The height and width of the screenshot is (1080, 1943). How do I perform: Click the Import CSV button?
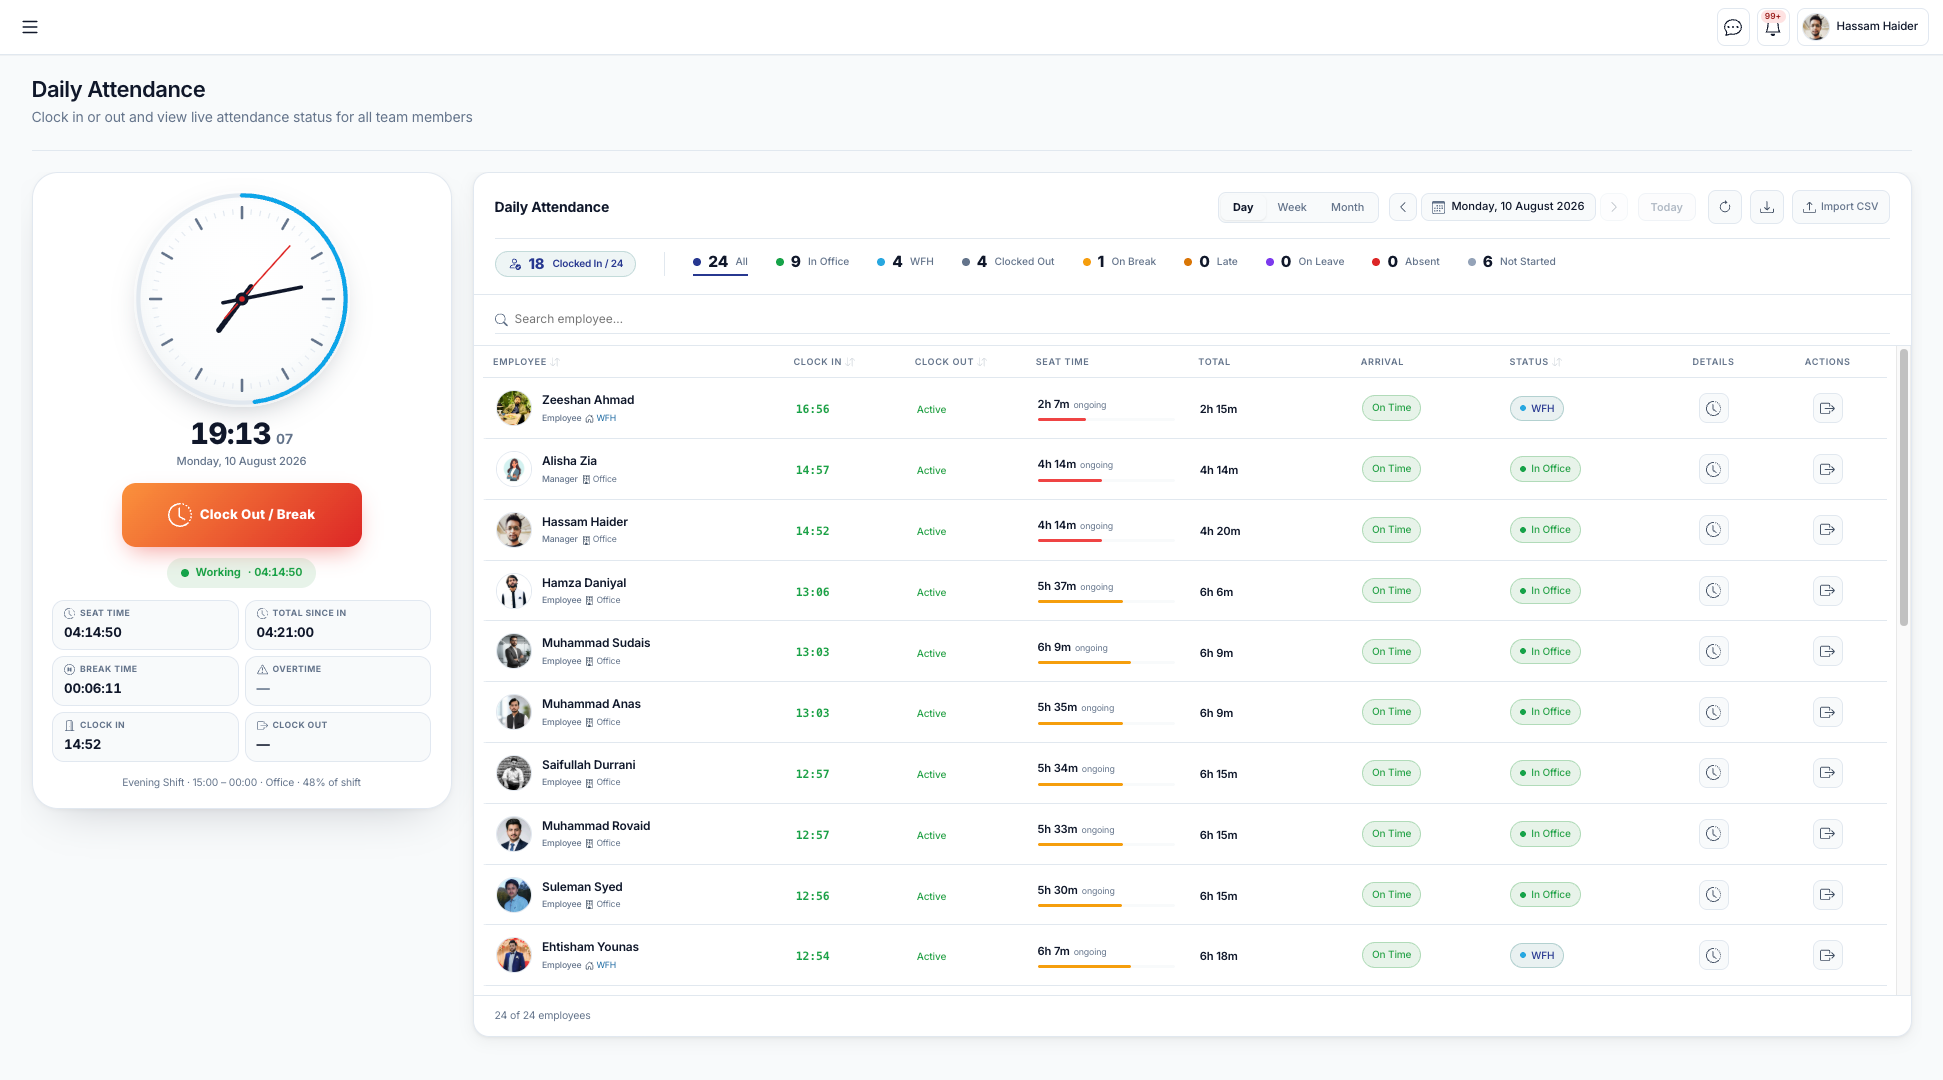pyautogui.click(x=1840, y=207)
